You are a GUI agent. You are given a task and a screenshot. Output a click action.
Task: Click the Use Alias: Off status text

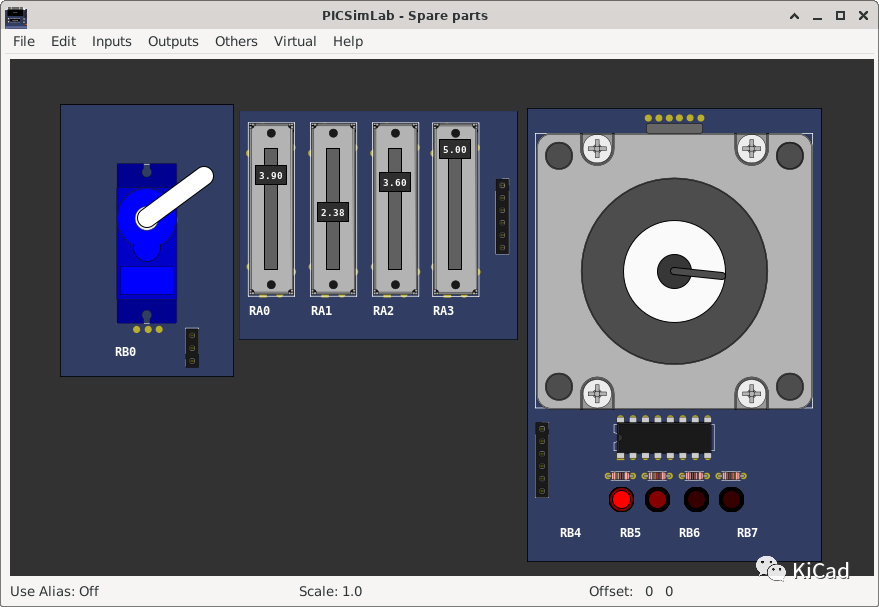coord(55,591)
